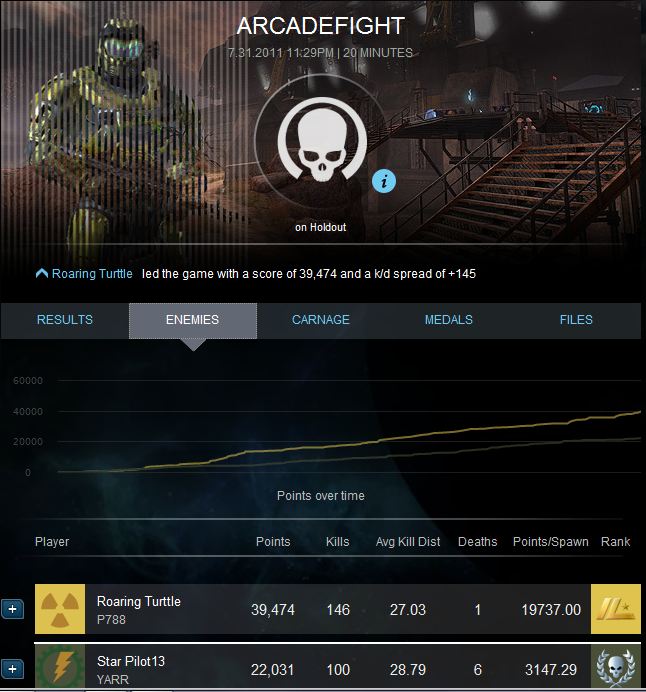Click Roaring Turttle name in player table
This screenshot has height=692, width=646.
[x=139, y=602]
